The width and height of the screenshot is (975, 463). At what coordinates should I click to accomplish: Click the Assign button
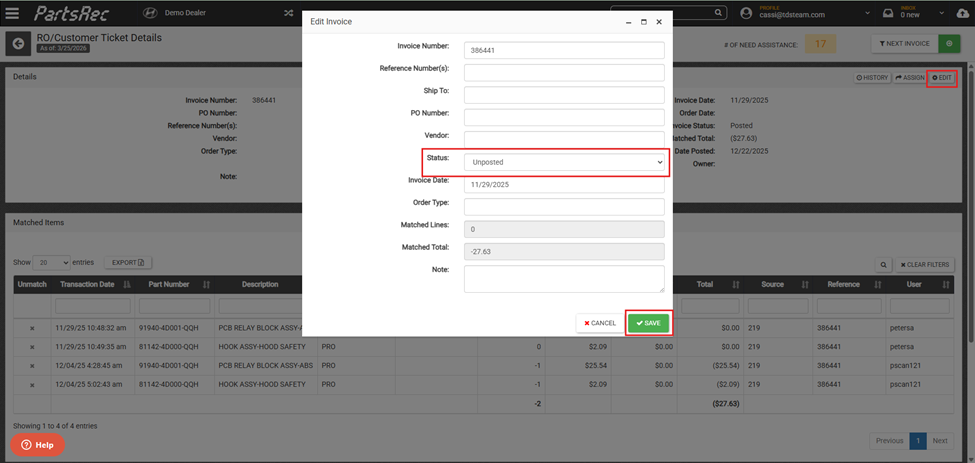coord(909,78)
